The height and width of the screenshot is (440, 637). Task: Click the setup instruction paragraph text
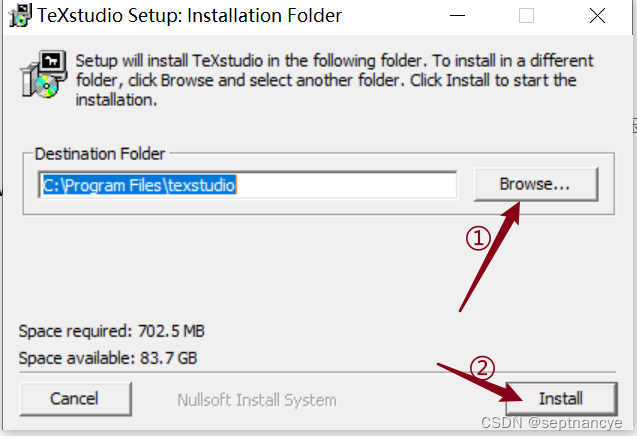pyautogui.click(x=334, y=80)
